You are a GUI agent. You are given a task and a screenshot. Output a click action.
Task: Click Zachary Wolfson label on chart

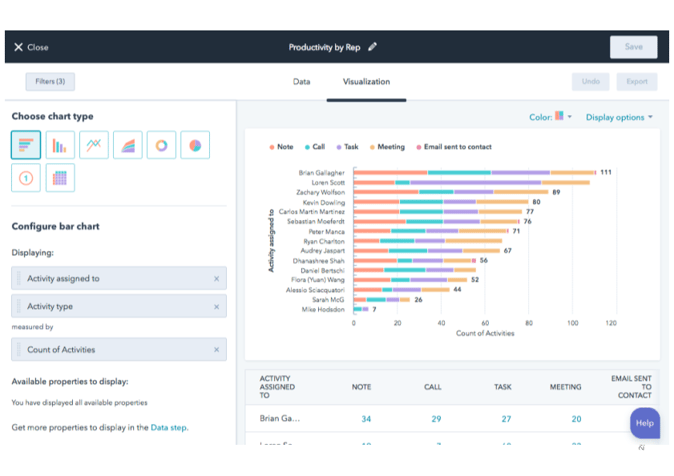320,192
